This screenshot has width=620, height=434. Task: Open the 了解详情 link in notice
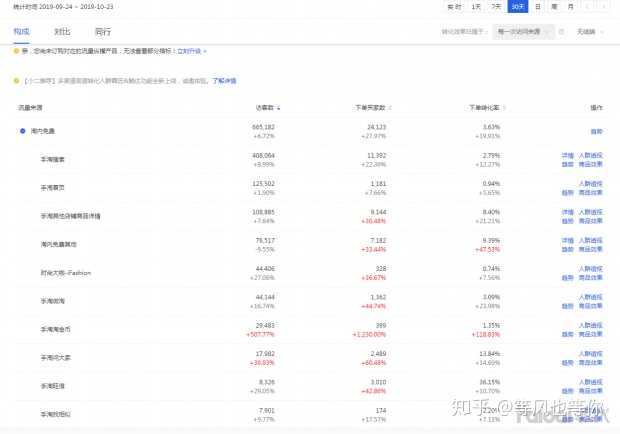pyautogui.click(x=224, y=79)
